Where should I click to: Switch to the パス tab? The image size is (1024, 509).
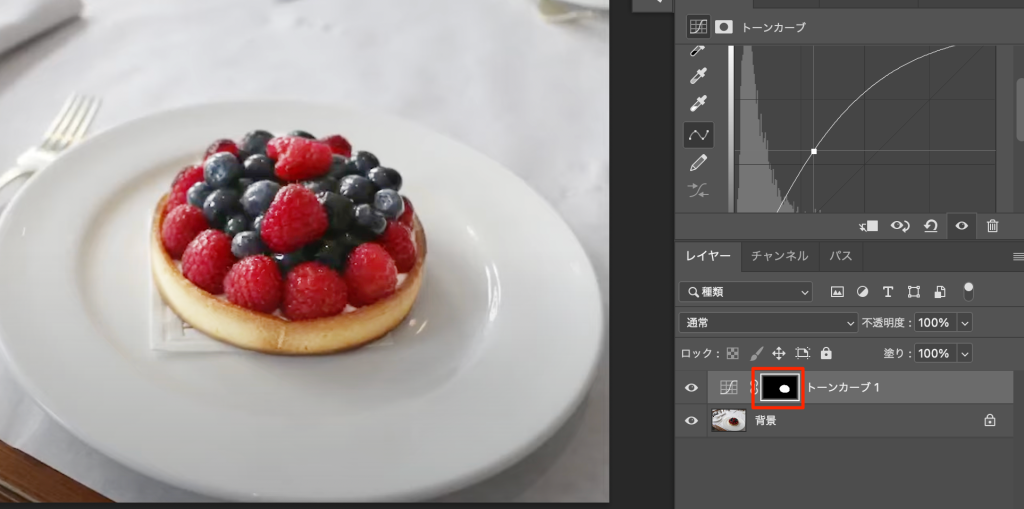(x=841, y=256)
